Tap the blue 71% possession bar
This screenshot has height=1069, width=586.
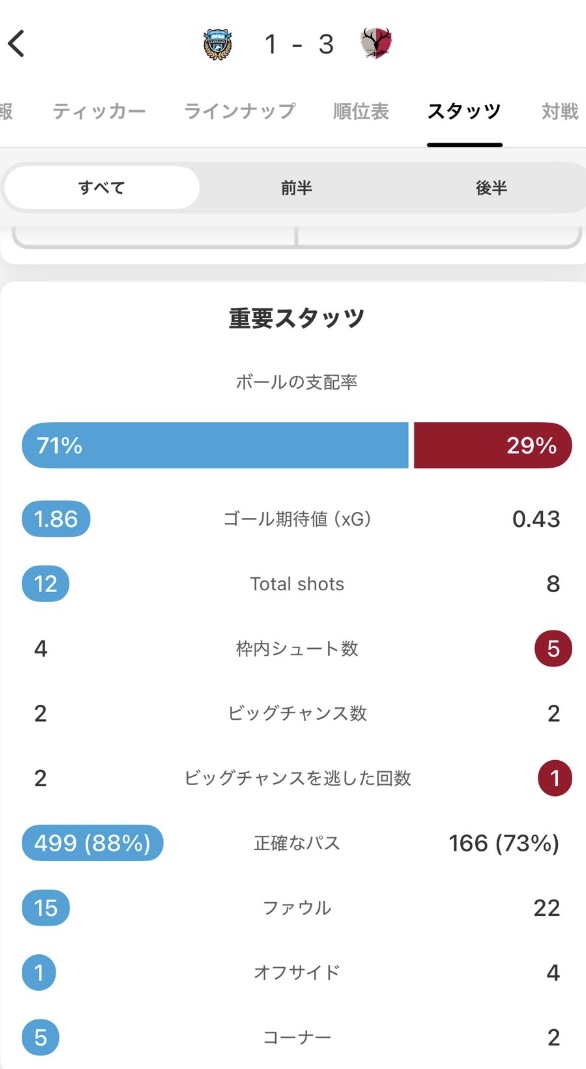pyautogui.click(x=215, y=446)
